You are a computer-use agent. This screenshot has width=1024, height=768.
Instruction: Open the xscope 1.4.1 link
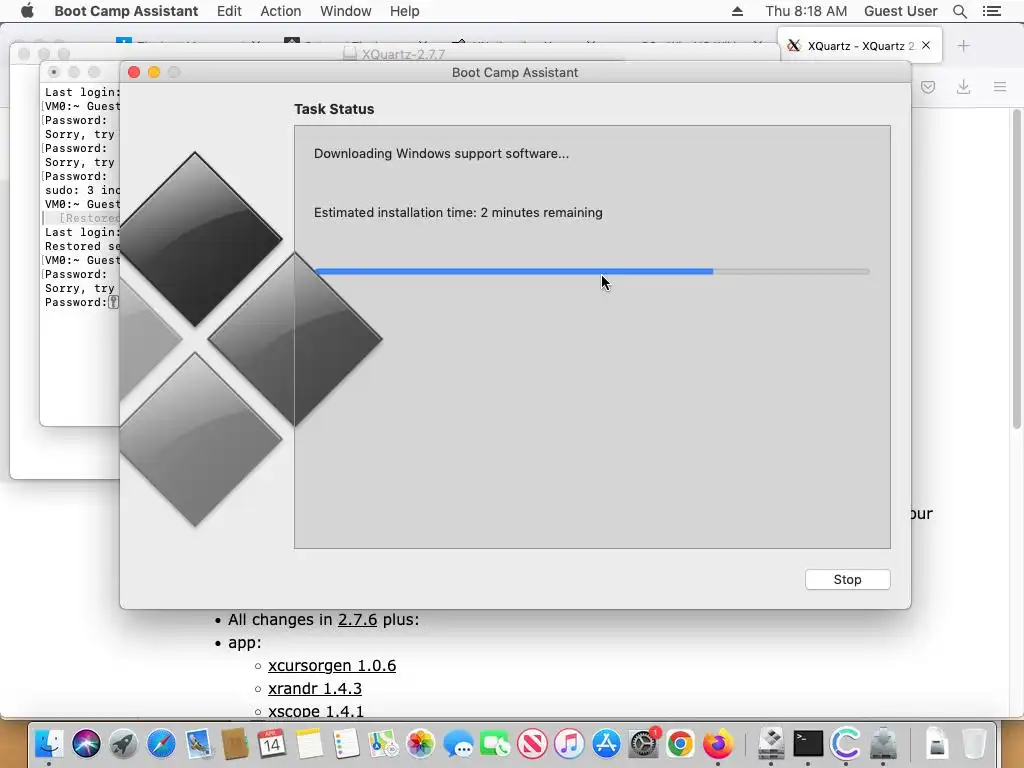click(x=315, y=711)
